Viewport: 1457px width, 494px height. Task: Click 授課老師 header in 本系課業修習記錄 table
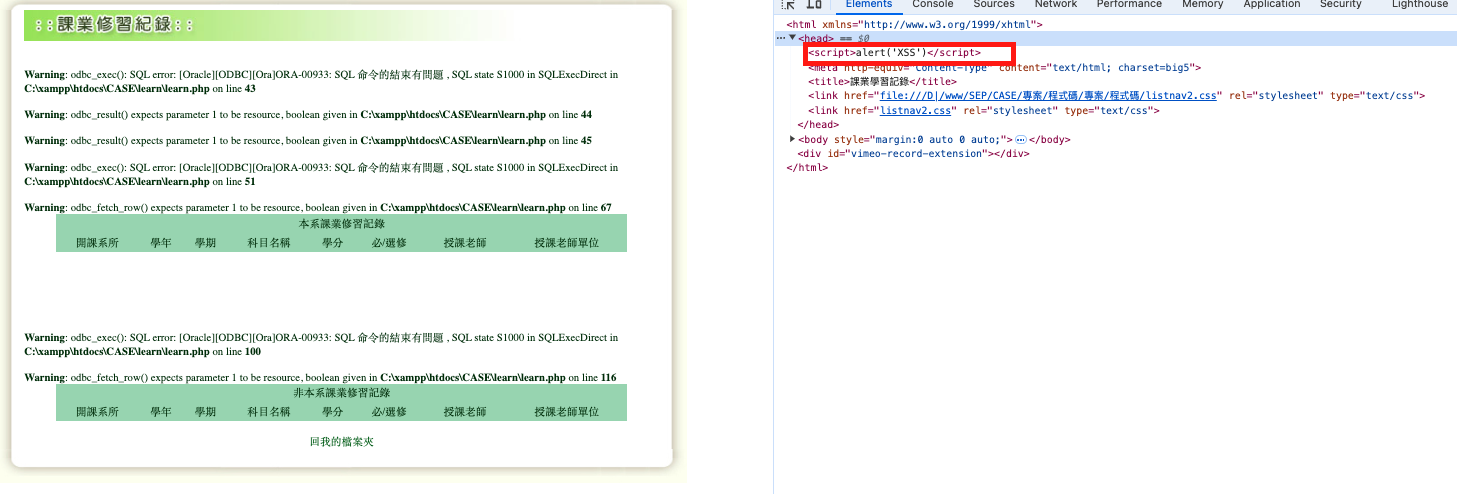pos(465,243)
